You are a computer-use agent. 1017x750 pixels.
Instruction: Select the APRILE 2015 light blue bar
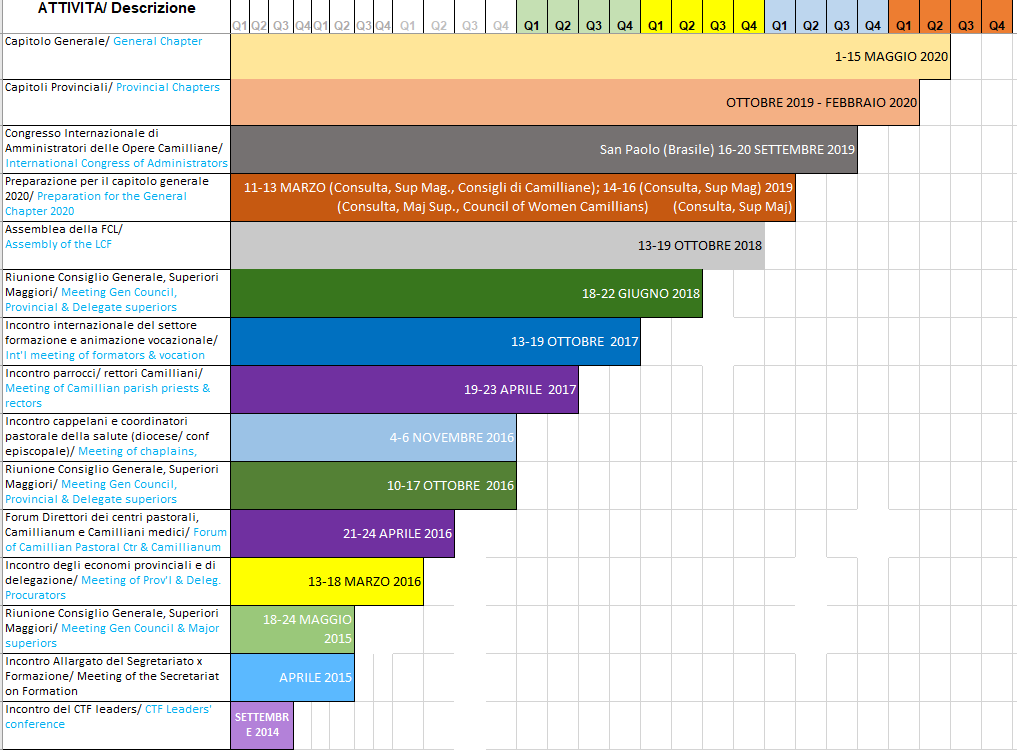[x=292, y=677]
